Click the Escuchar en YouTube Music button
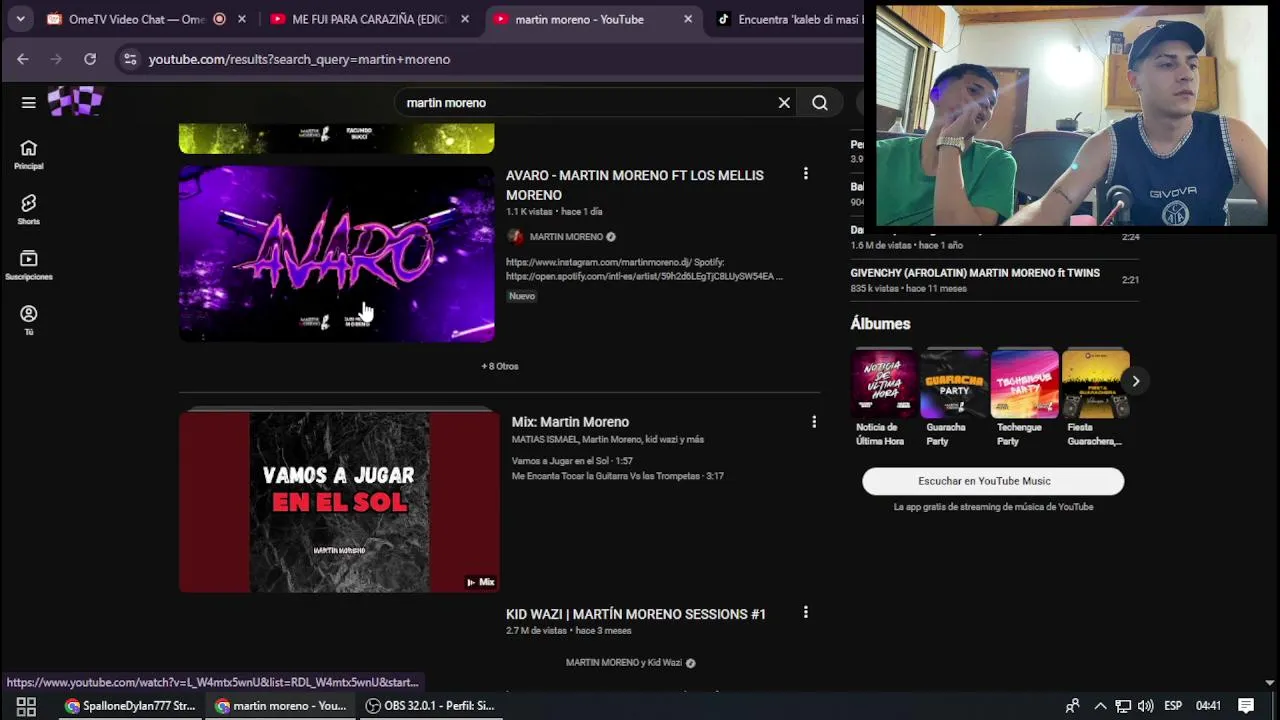Screen dimensions: 1280x720 993,481
